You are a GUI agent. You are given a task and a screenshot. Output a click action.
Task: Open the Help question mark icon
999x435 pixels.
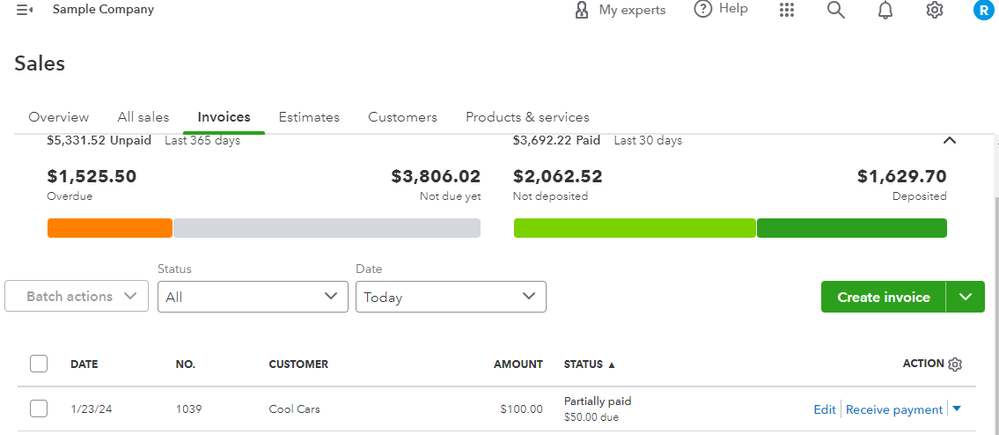pyautogui.click(x=703, y=9)
